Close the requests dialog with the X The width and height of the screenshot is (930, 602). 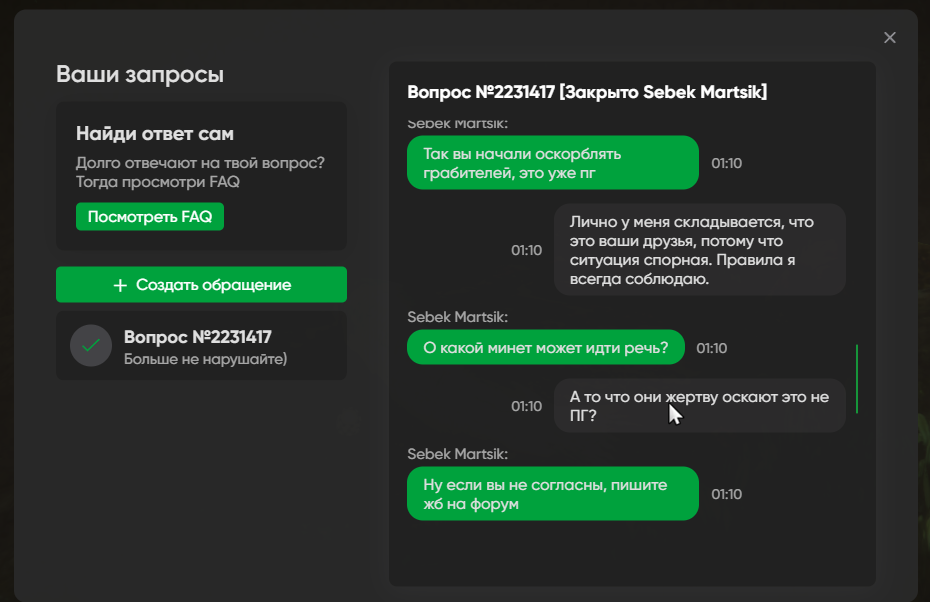(890, 38)
